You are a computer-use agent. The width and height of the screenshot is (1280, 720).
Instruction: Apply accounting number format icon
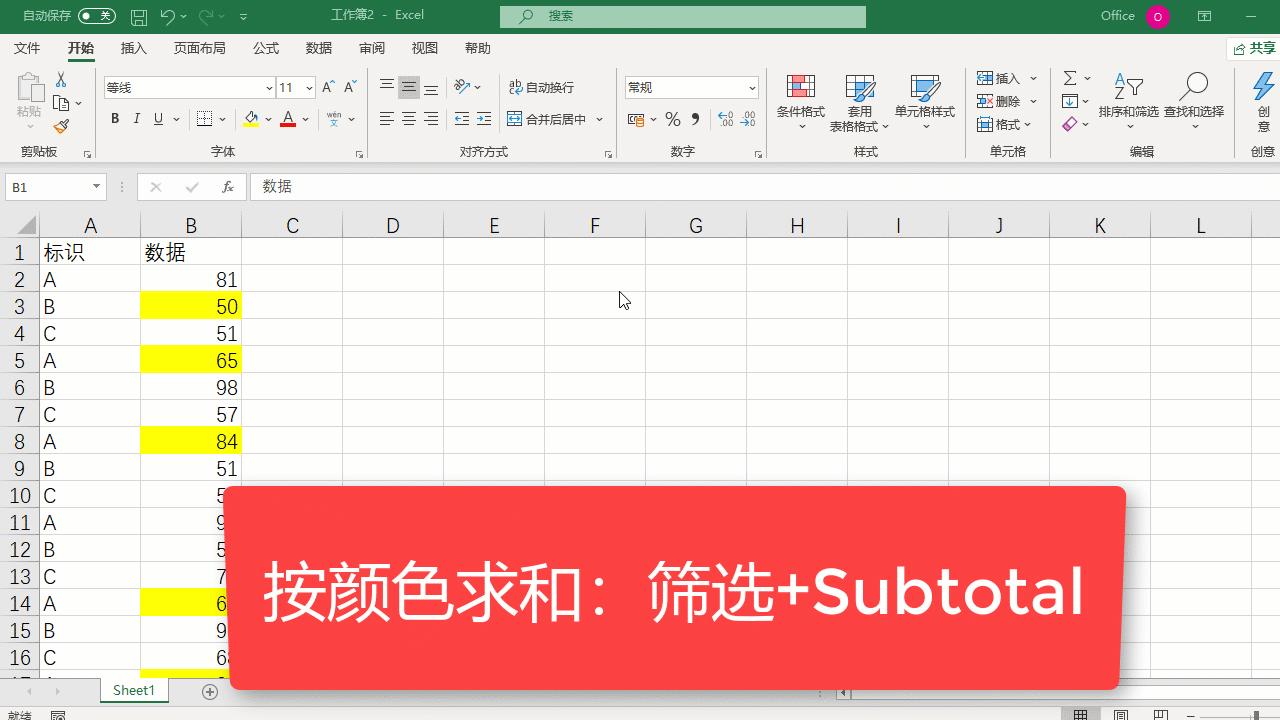(x=636, y=119)
